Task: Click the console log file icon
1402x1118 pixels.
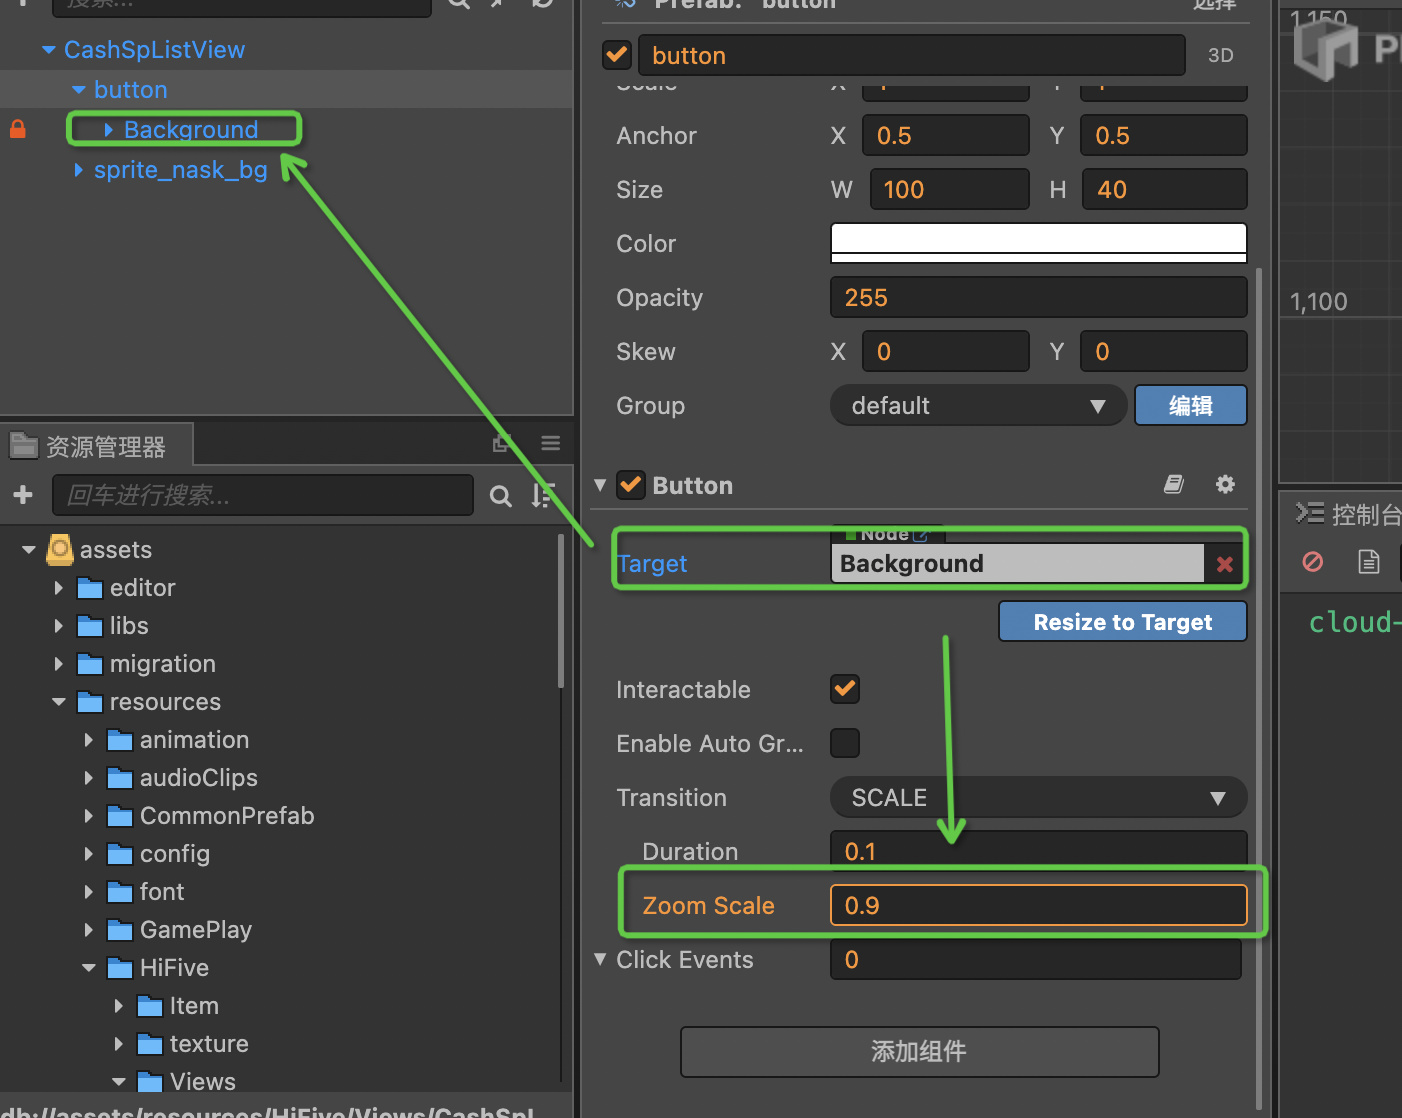Action: pyautogui.click(x=1369, y=562)
